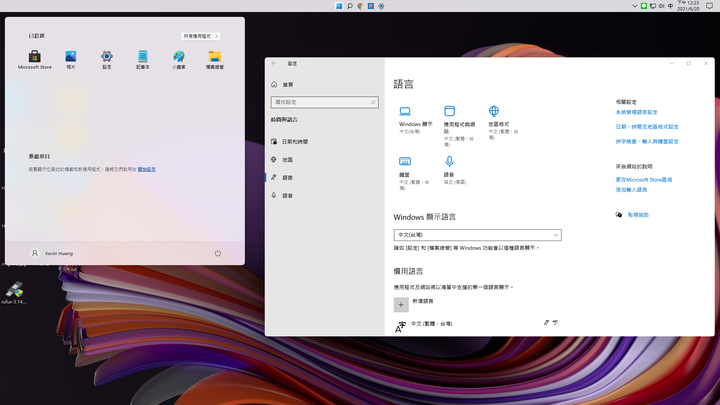Open spelling, typing and keyboard settings link
The width and height of the screenshot is (720, 405).
(x=647, y=141)
